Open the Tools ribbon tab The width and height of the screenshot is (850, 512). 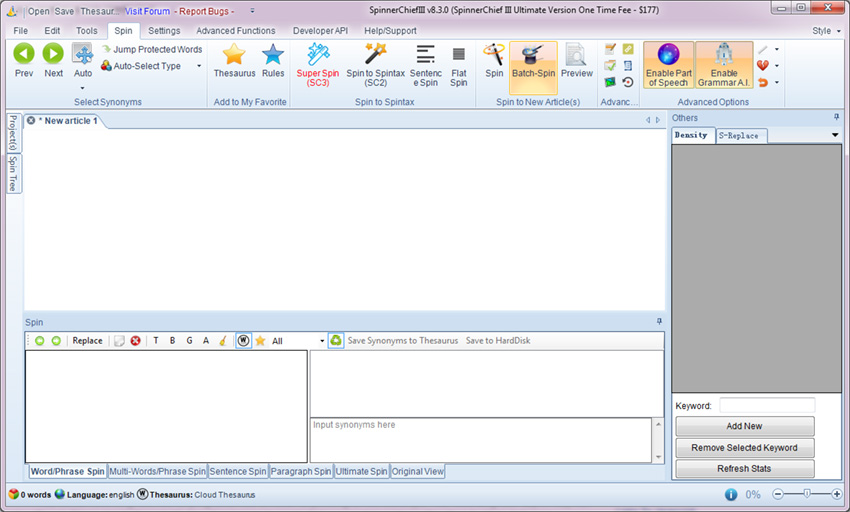coord(87,31)
